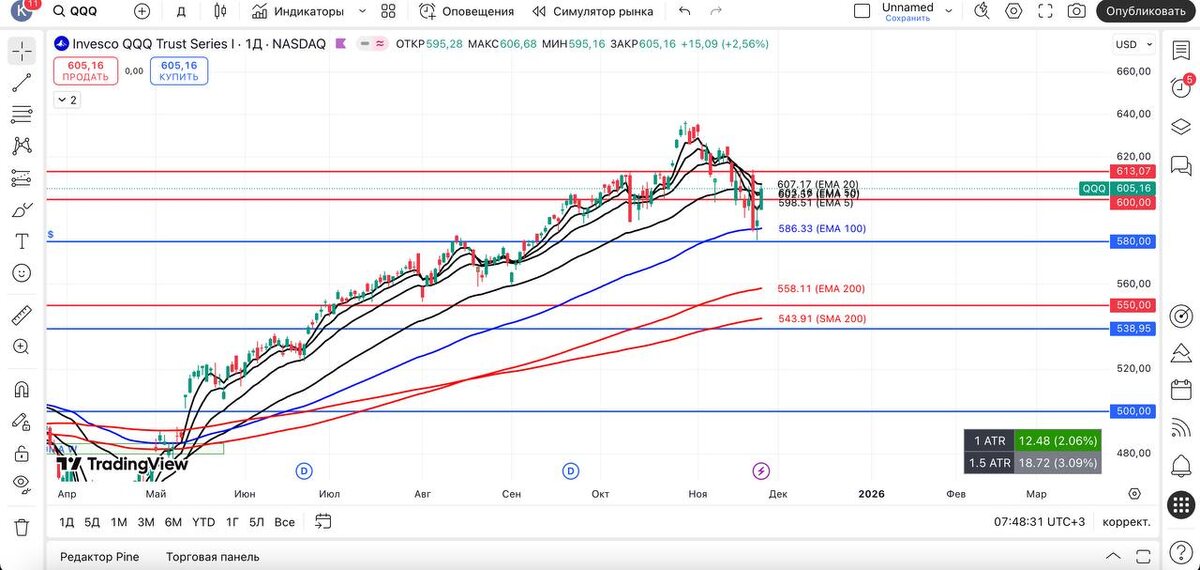Undo the last chart action
The image size is (1200, 570).
684,11
